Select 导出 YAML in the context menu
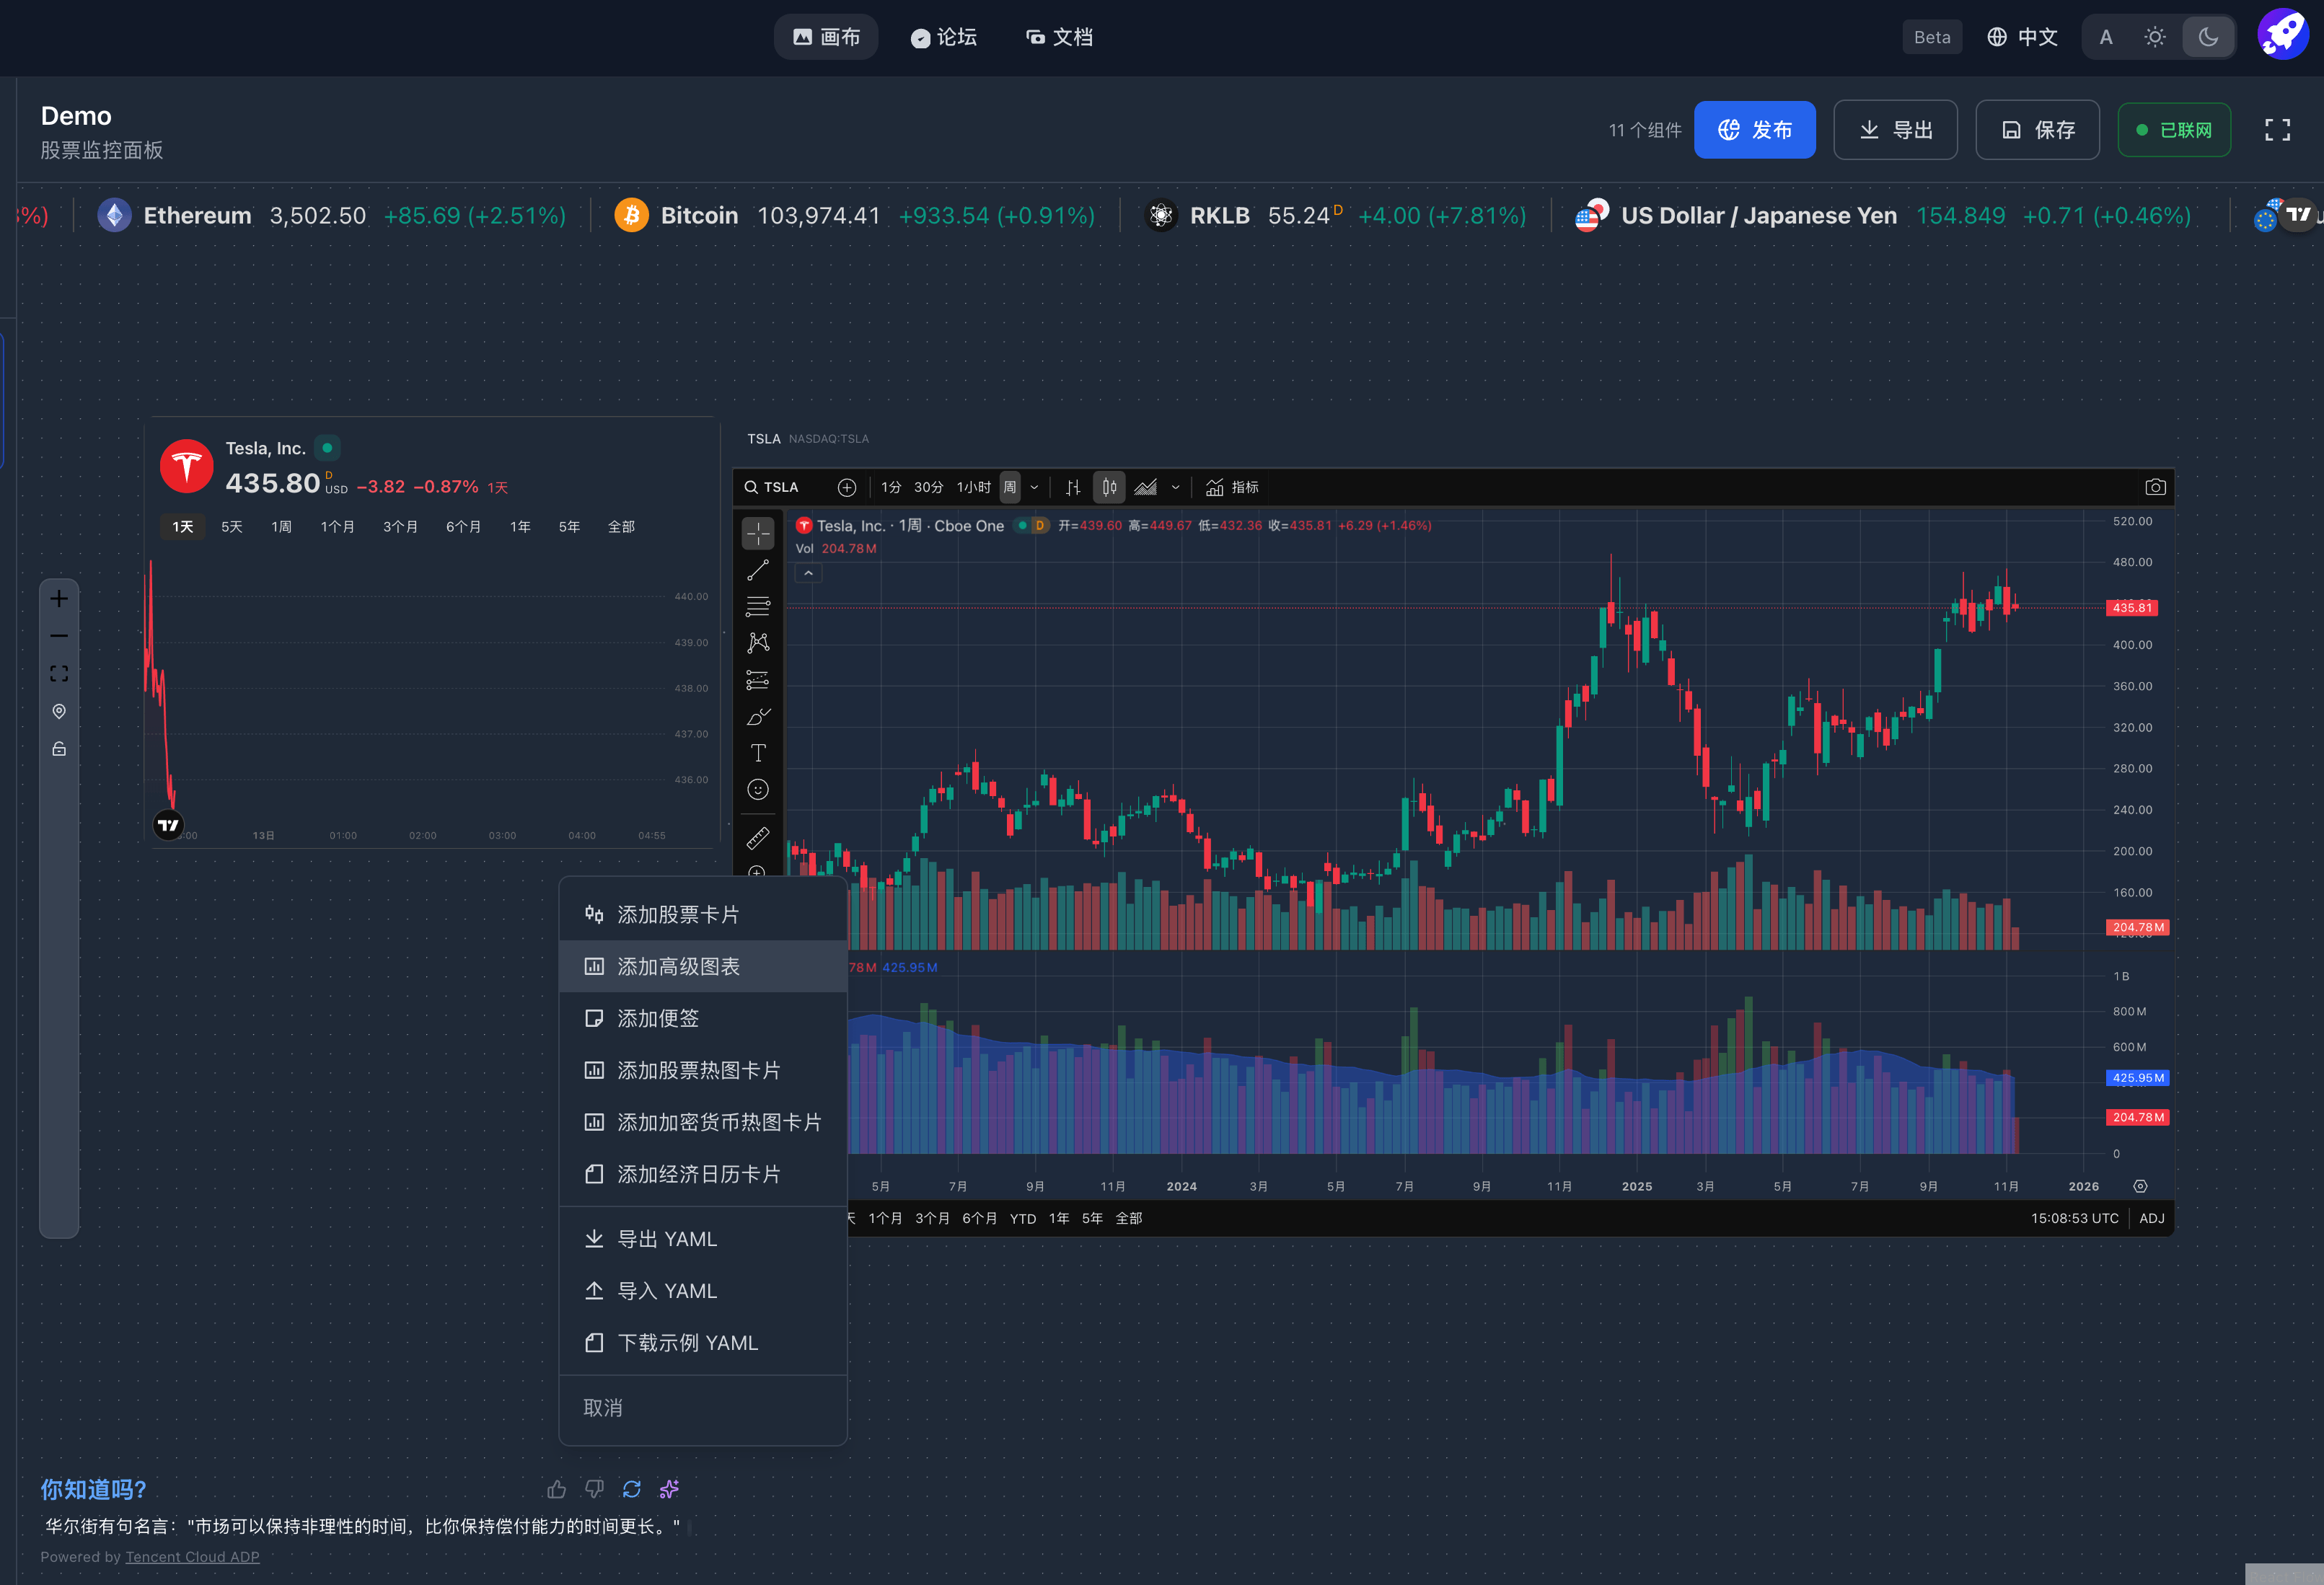 click(x=666, y=1239)
